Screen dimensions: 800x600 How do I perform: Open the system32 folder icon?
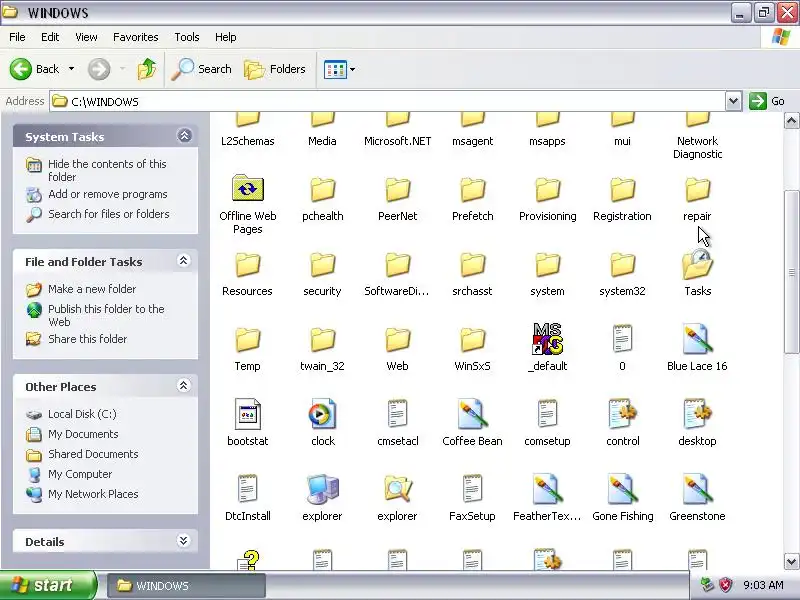pyautogui.click(x=622, y=264)
